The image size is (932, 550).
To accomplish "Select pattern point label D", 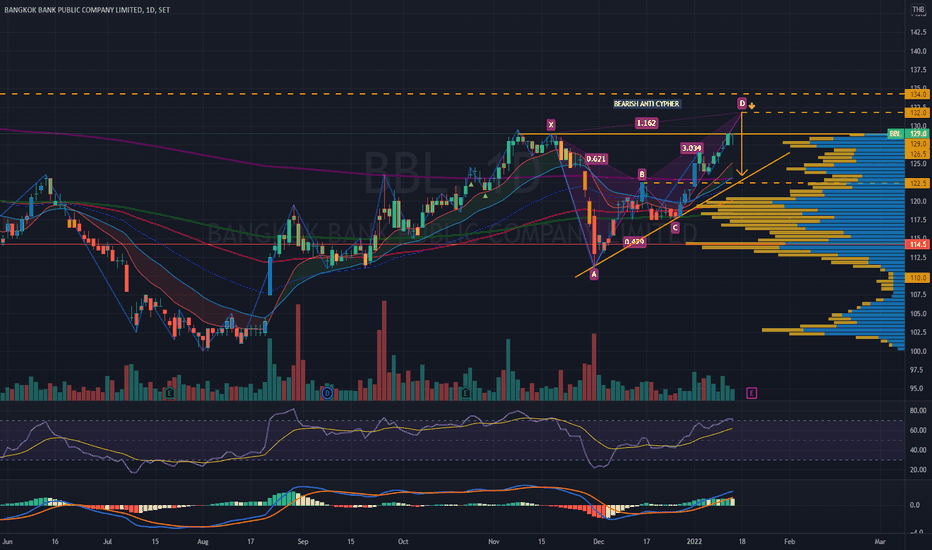I will 742,103.
